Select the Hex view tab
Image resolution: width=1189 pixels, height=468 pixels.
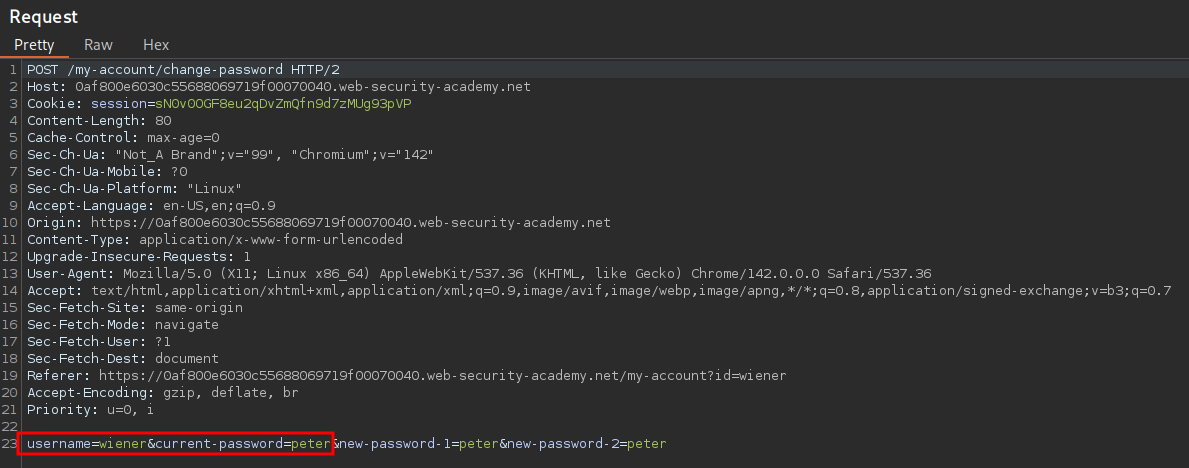click(156, 45)
